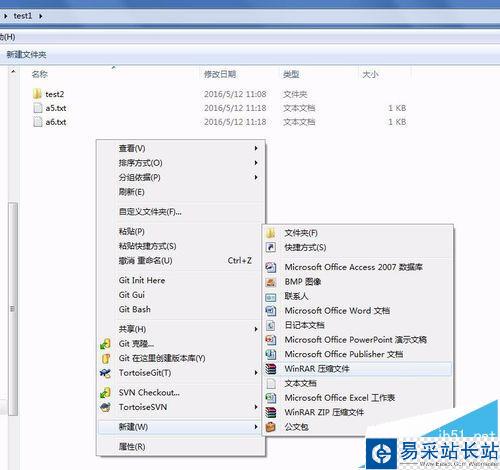500x470 pixels.
Task: Select the a5.txt file name
Action: coord(56,108)
